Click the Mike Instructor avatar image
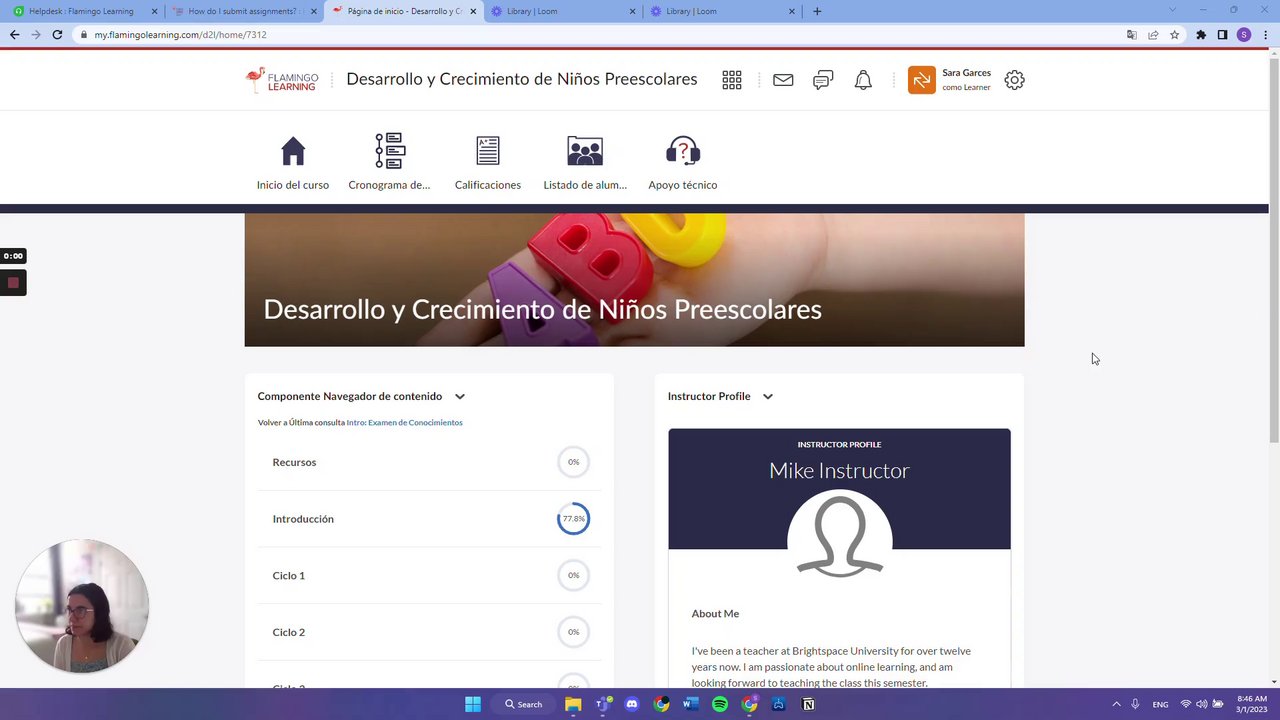The height and width of the screenshot is (720, 1280). (x=839, y=534)
